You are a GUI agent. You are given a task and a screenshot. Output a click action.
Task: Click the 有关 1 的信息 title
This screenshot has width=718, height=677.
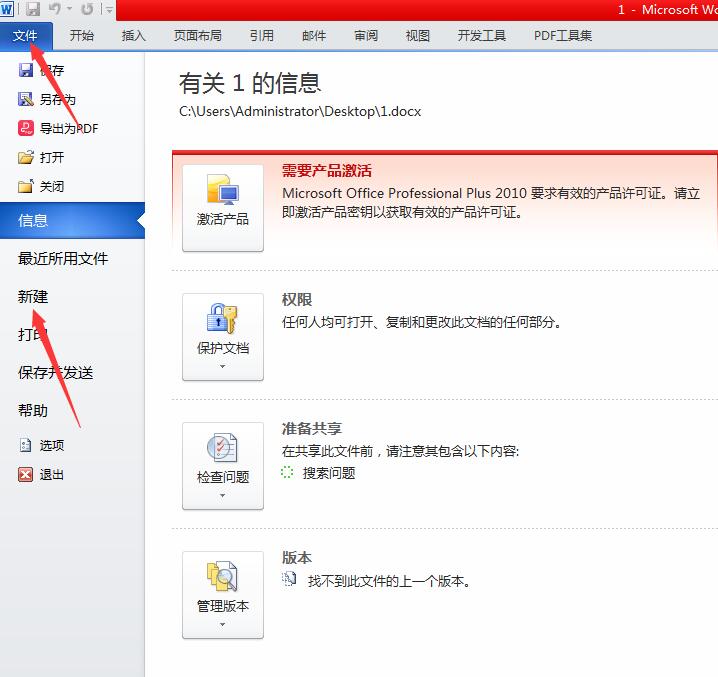(x=250, y=83)
